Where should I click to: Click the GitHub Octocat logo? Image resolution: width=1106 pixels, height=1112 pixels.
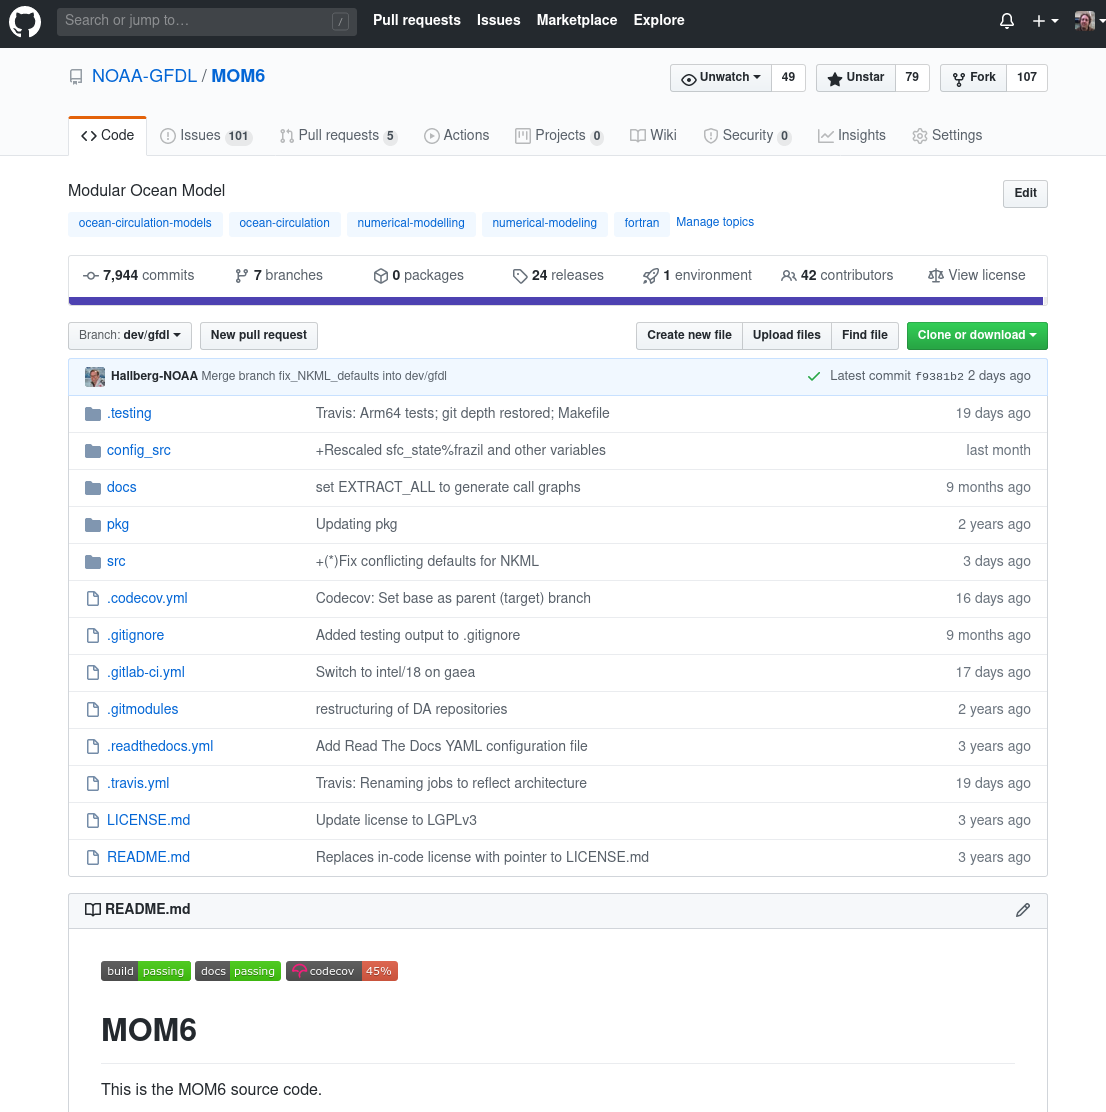25,21
